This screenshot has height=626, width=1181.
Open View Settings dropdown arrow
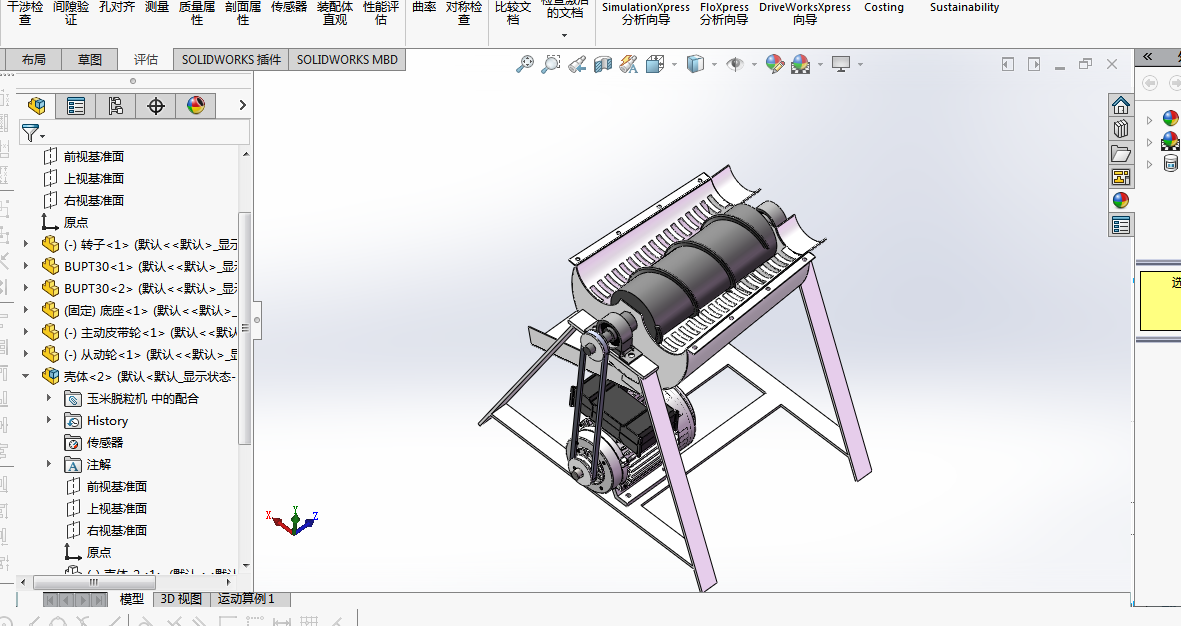[860, 64]
